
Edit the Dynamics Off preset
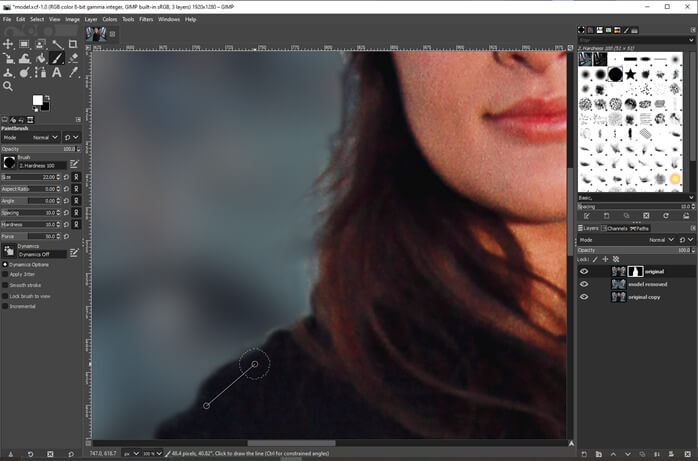[x=74, y=253]
